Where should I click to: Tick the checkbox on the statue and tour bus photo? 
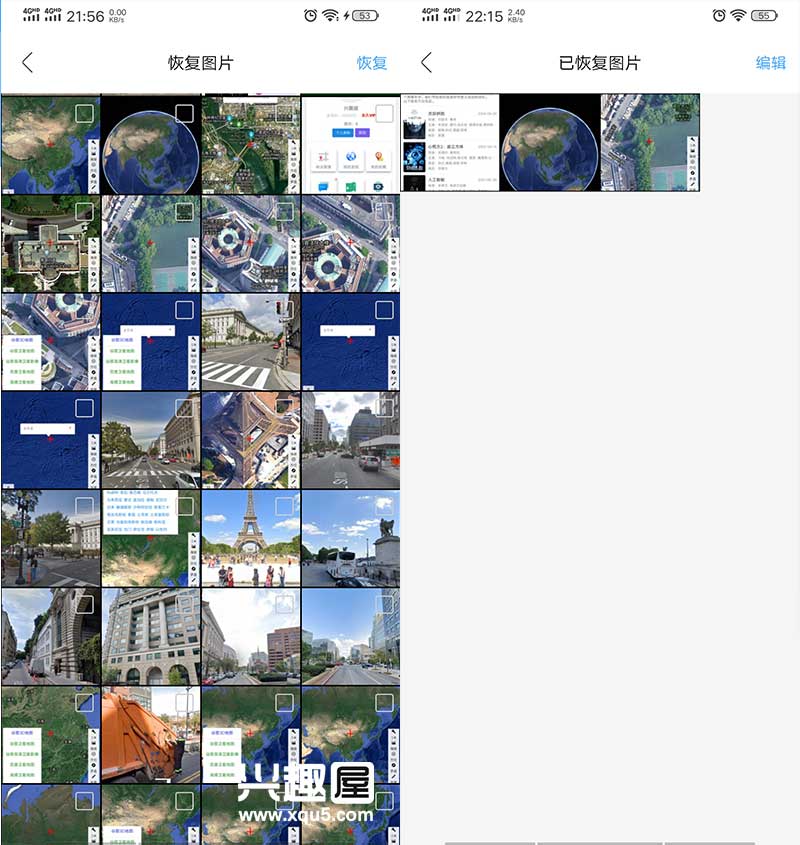click(x=384, y=507)
